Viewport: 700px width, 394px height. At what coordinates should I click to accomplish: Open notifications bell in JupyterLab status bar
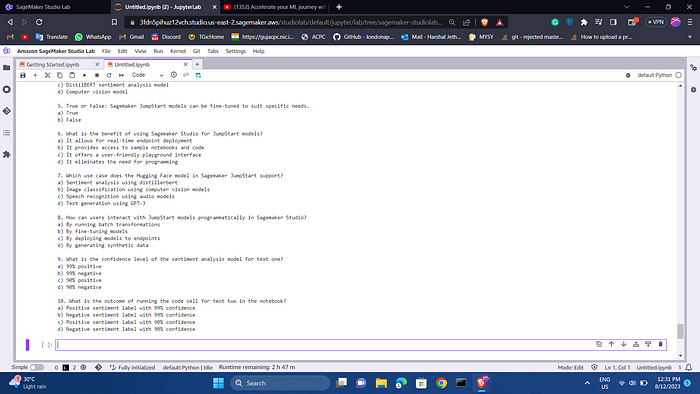[689, 367]
